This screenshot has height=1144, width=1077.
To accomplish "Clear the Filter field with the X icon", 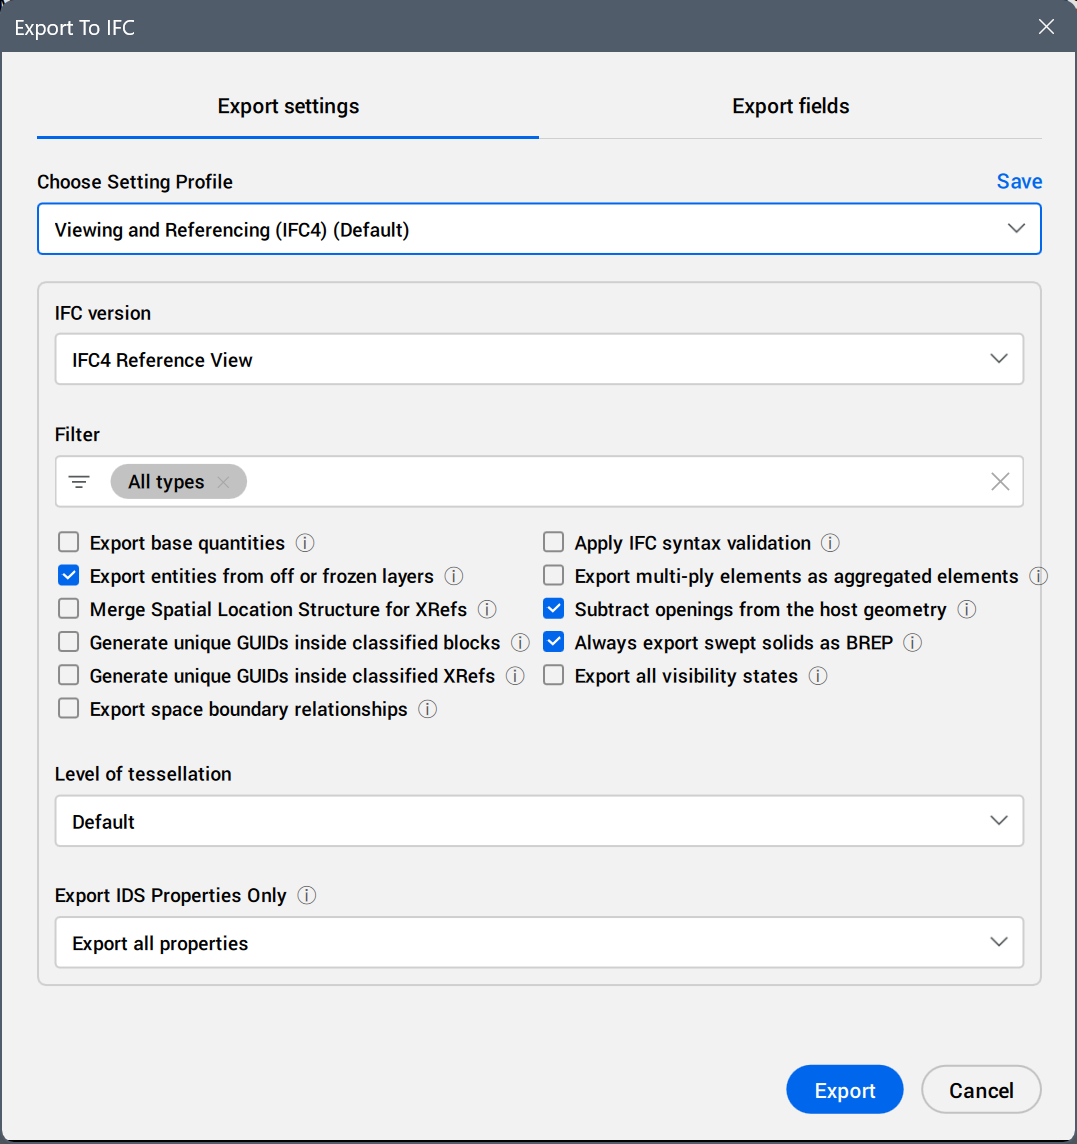I will [x=1000, y=482].
